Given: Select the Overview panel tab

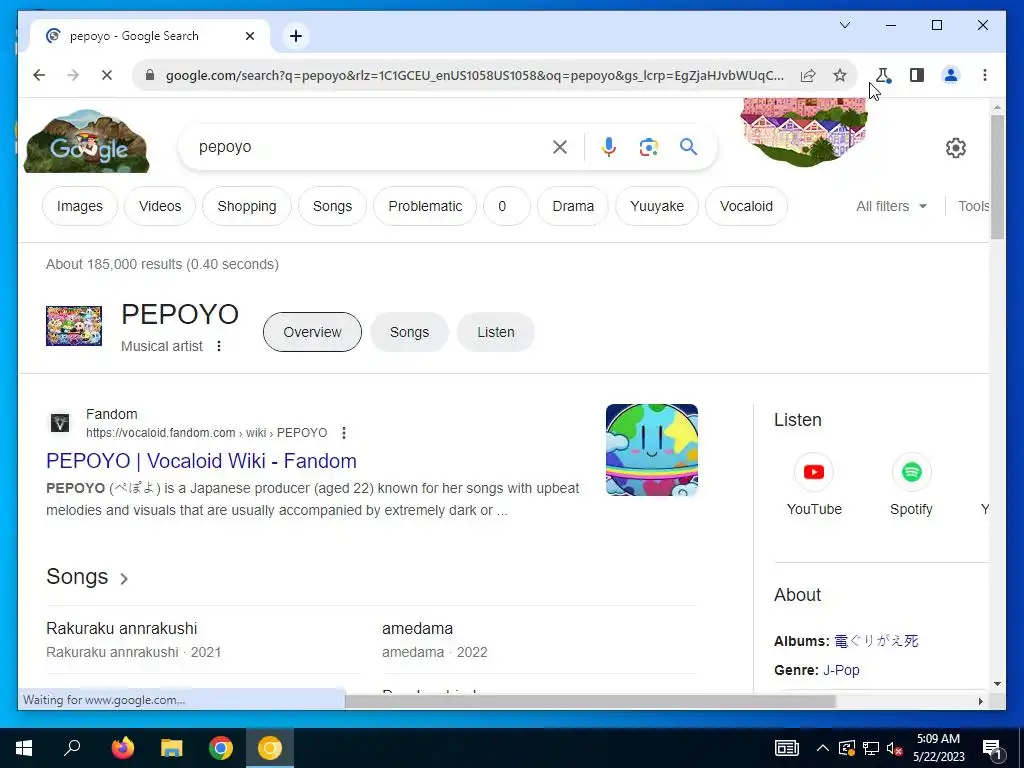Looking at the screenshot, I should tap(312, 332).
